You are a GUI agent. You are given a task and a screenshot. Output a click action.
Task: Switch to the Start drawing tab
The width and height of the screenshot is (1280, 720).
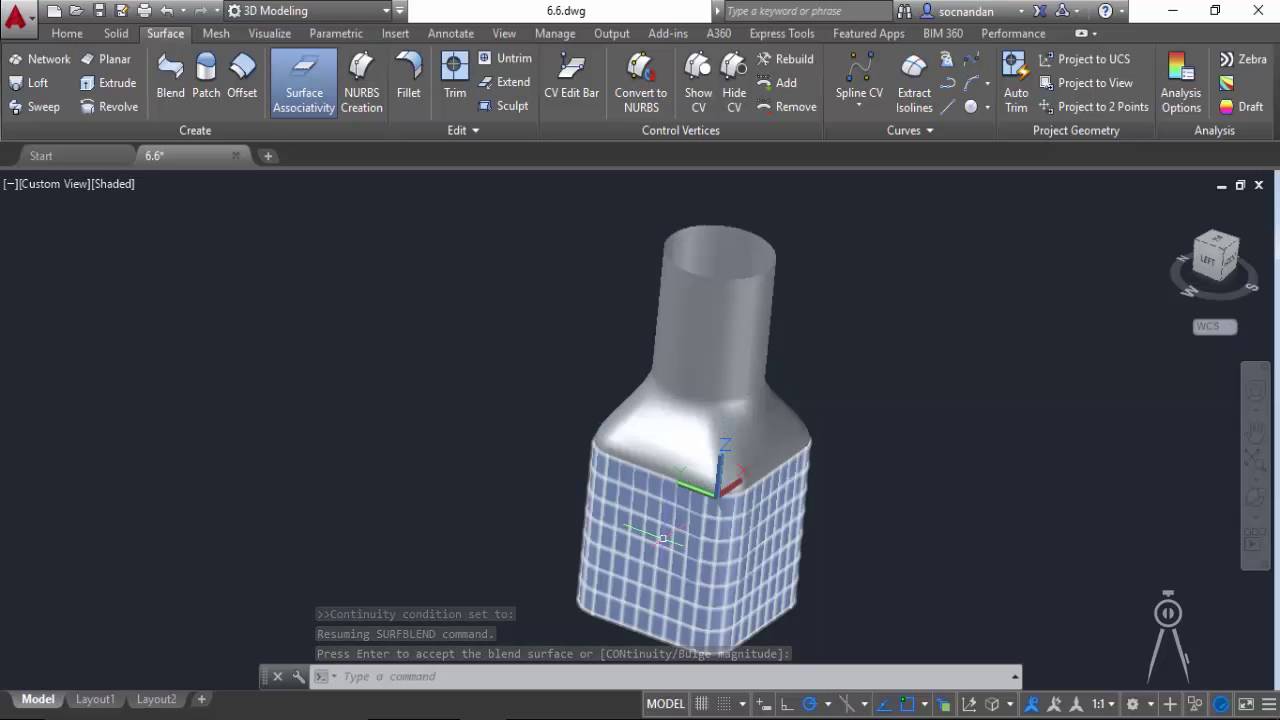coord(41,156)
